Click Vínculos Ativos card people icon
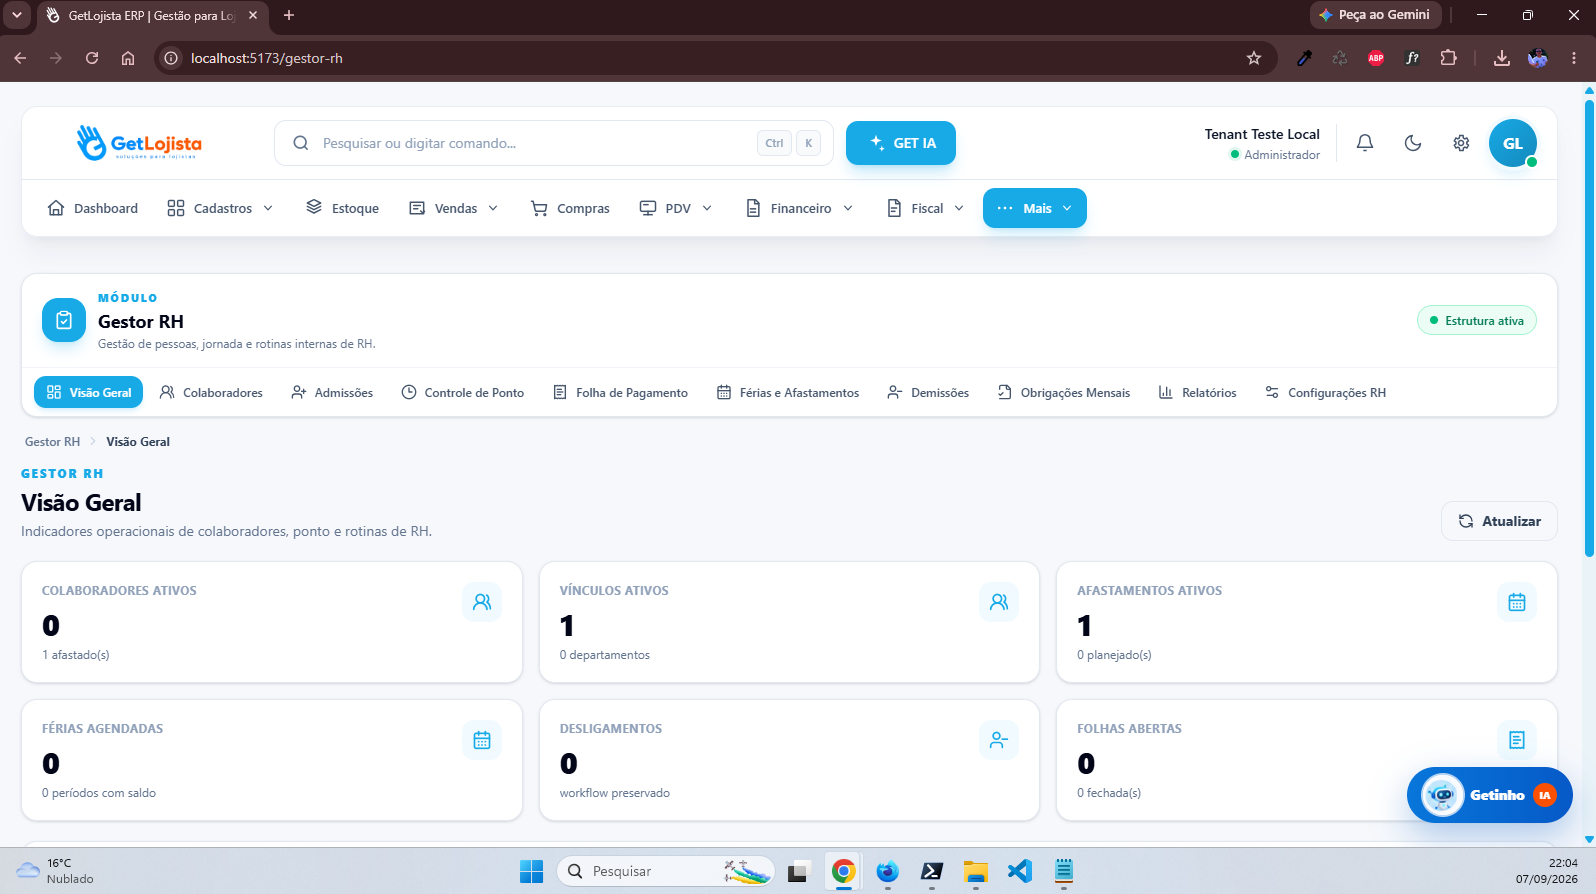 (999, 602)
